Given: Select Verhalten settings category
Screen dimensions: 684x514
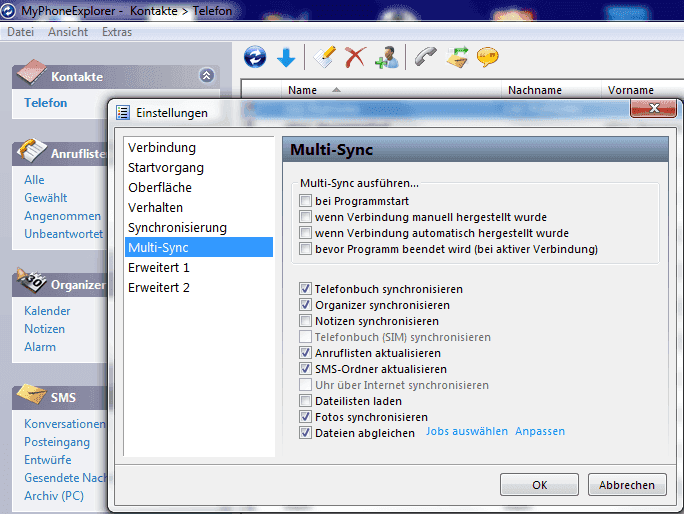Looking at the screenshot, I should point(199,208).
